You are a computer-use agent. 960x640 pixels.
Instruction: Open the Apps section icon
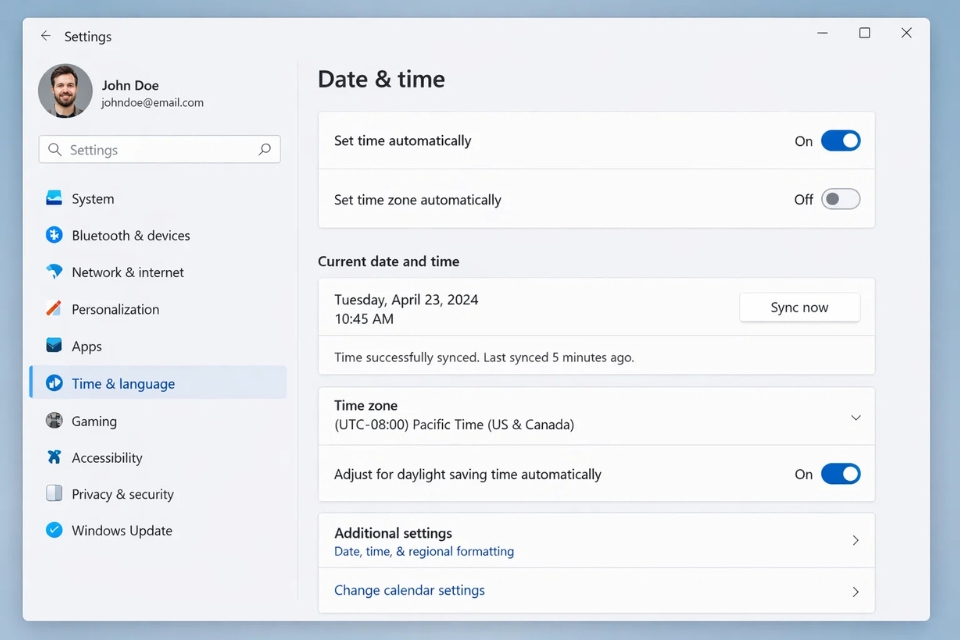click(x=54, y=346)
